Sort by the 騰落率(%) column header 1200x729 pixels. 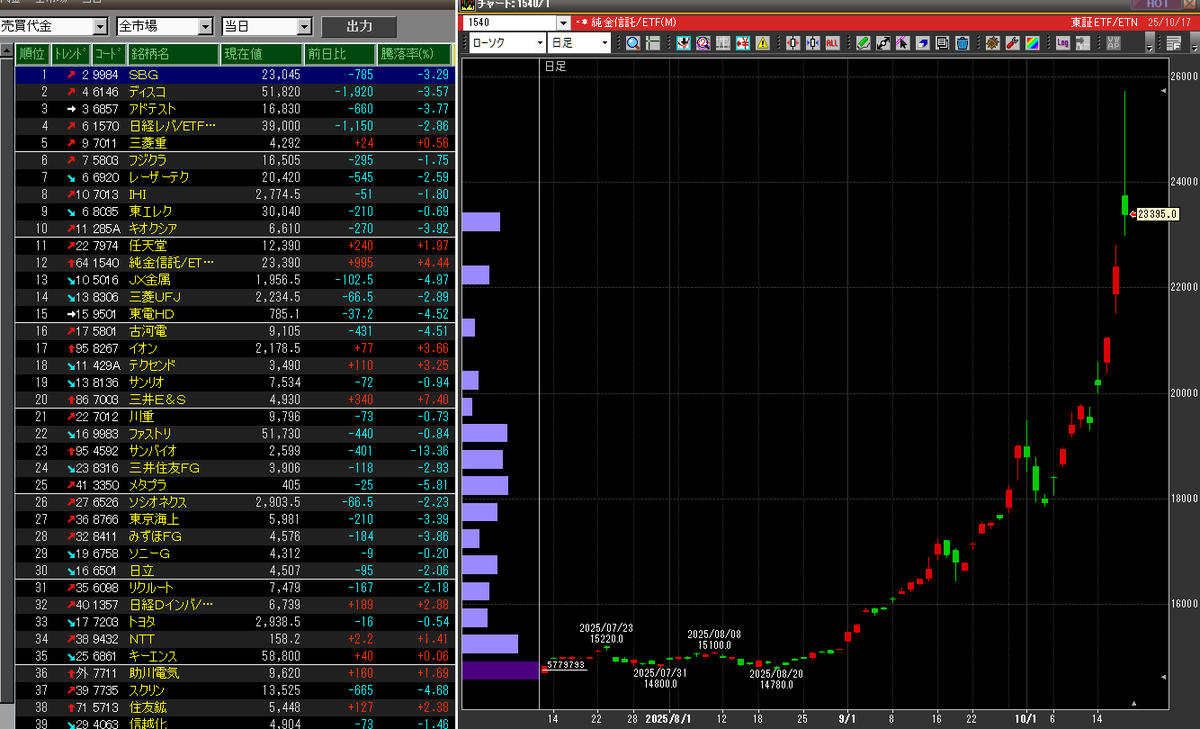pos(414,54)
